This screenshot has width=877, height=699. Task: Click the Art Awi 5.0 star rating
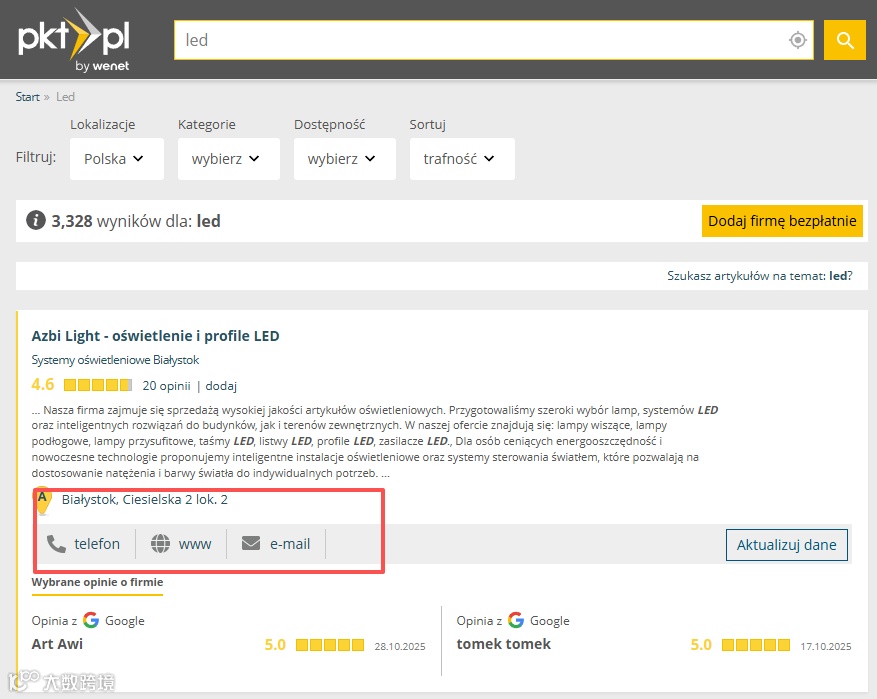pos(330,645)
